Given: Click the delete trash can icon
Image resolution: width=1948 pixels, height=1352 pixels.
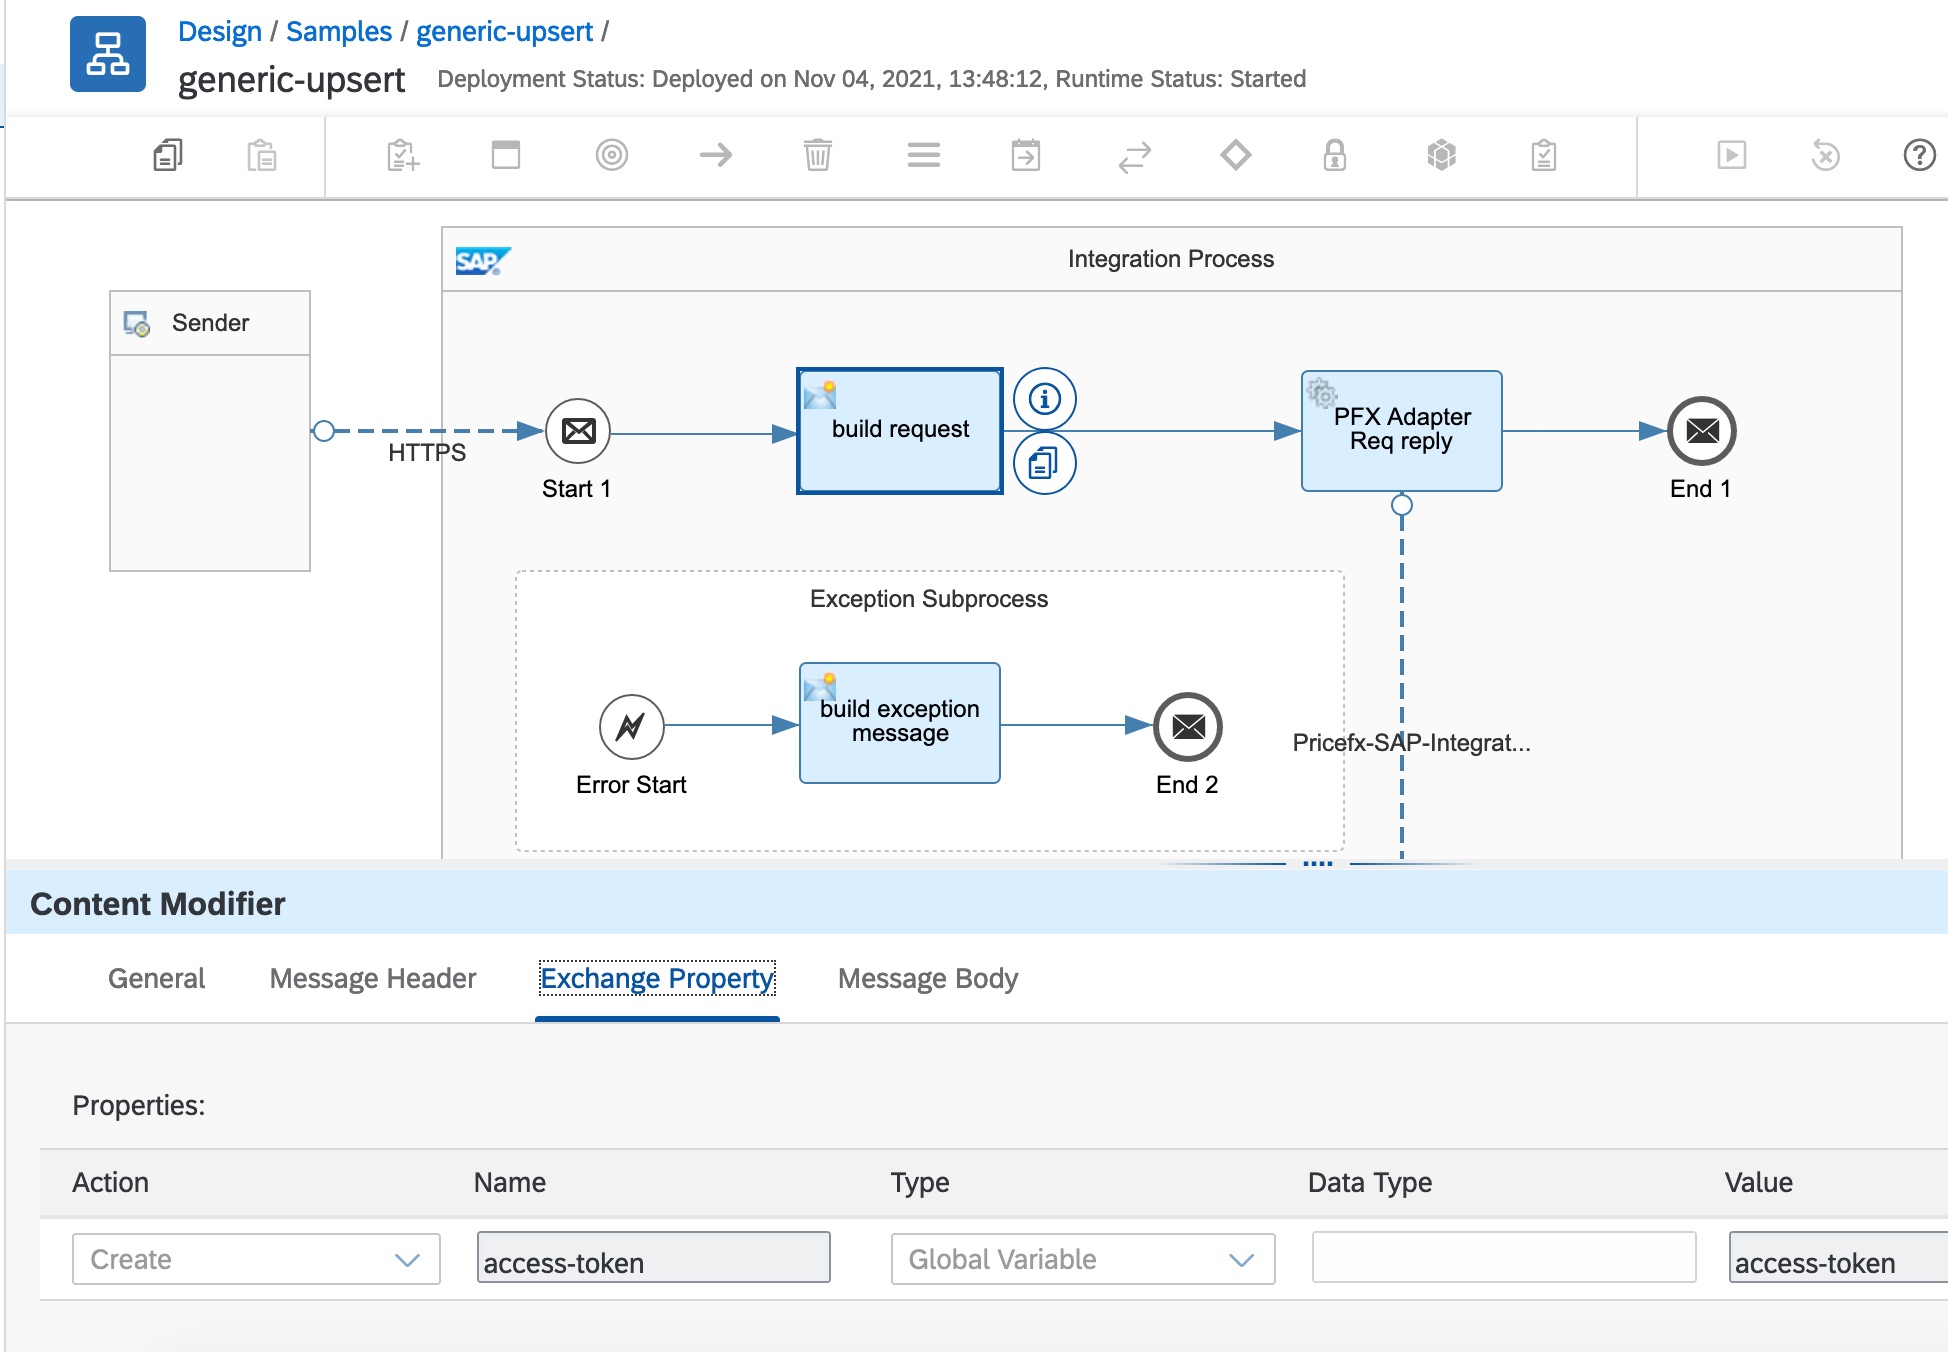Looking at the screenshot, I should (x=817, y=155).
